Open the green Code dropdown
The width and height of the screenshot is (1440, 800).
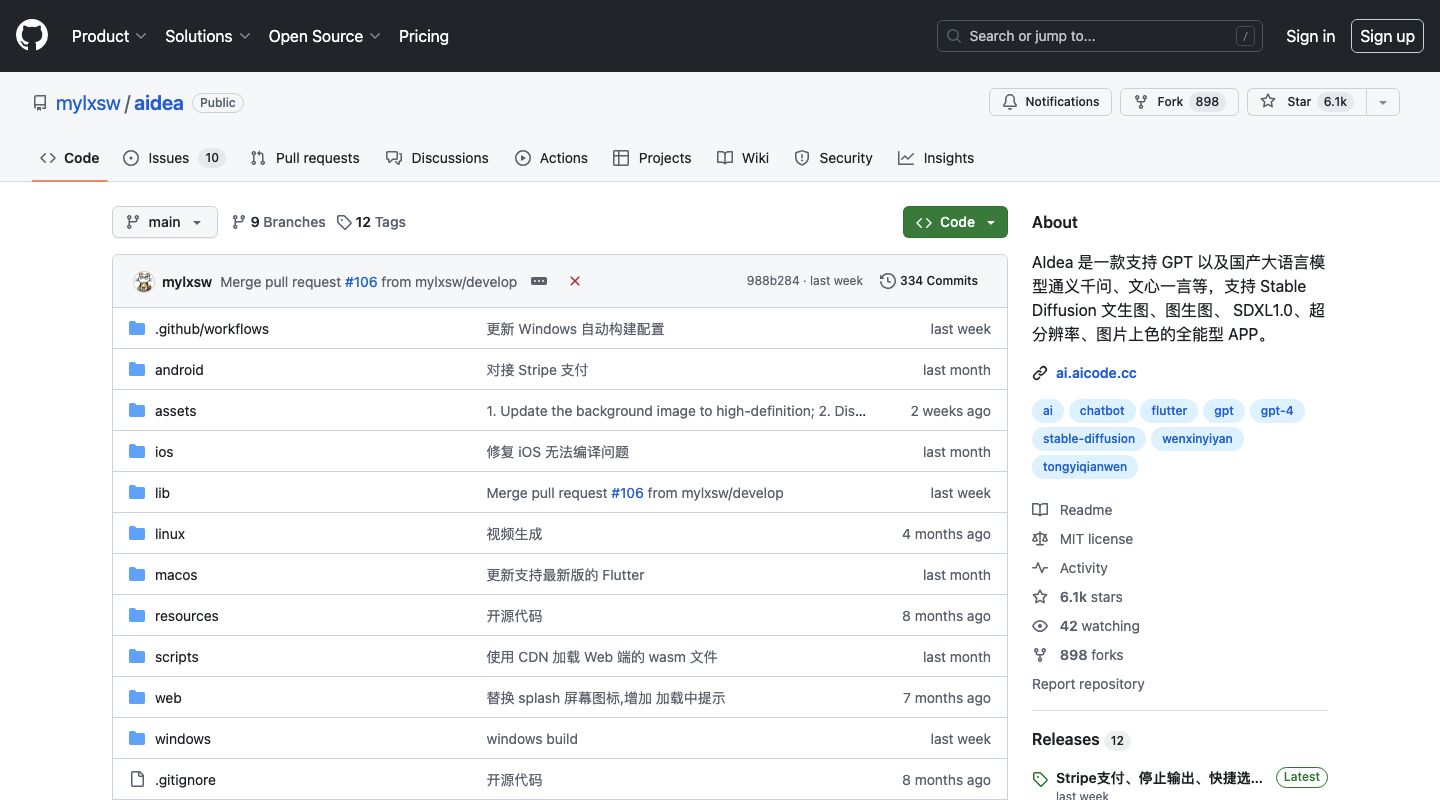pos(955,222)
